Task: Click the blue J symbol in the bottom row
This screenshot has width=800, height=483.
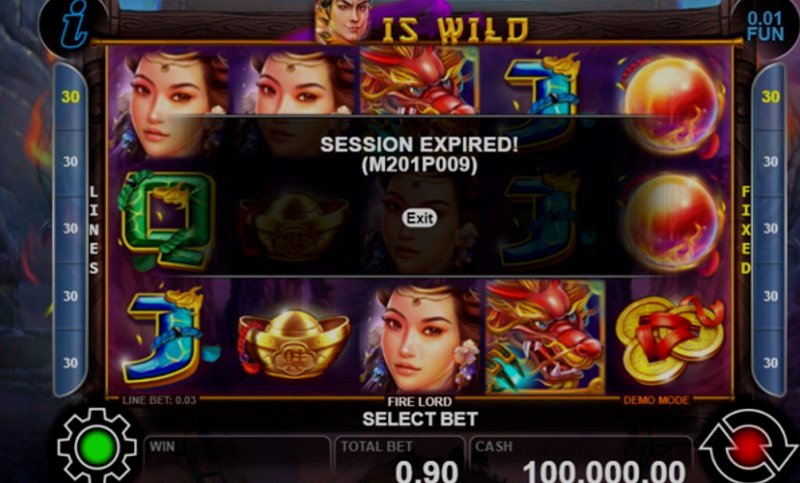Action: click(x=168, y=337)
